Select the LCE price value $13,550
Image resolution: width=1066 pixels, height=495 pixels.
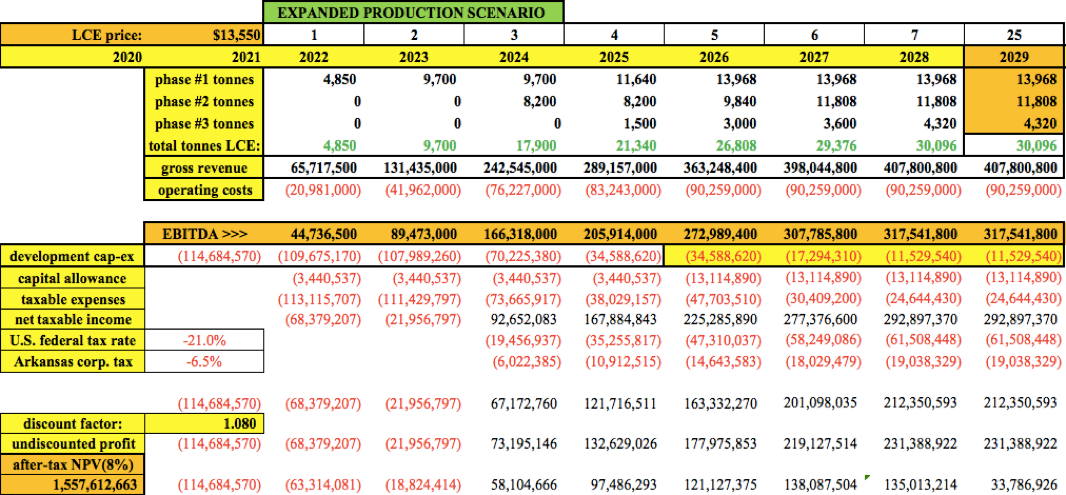pyautogui.click(x=233, y=35)
